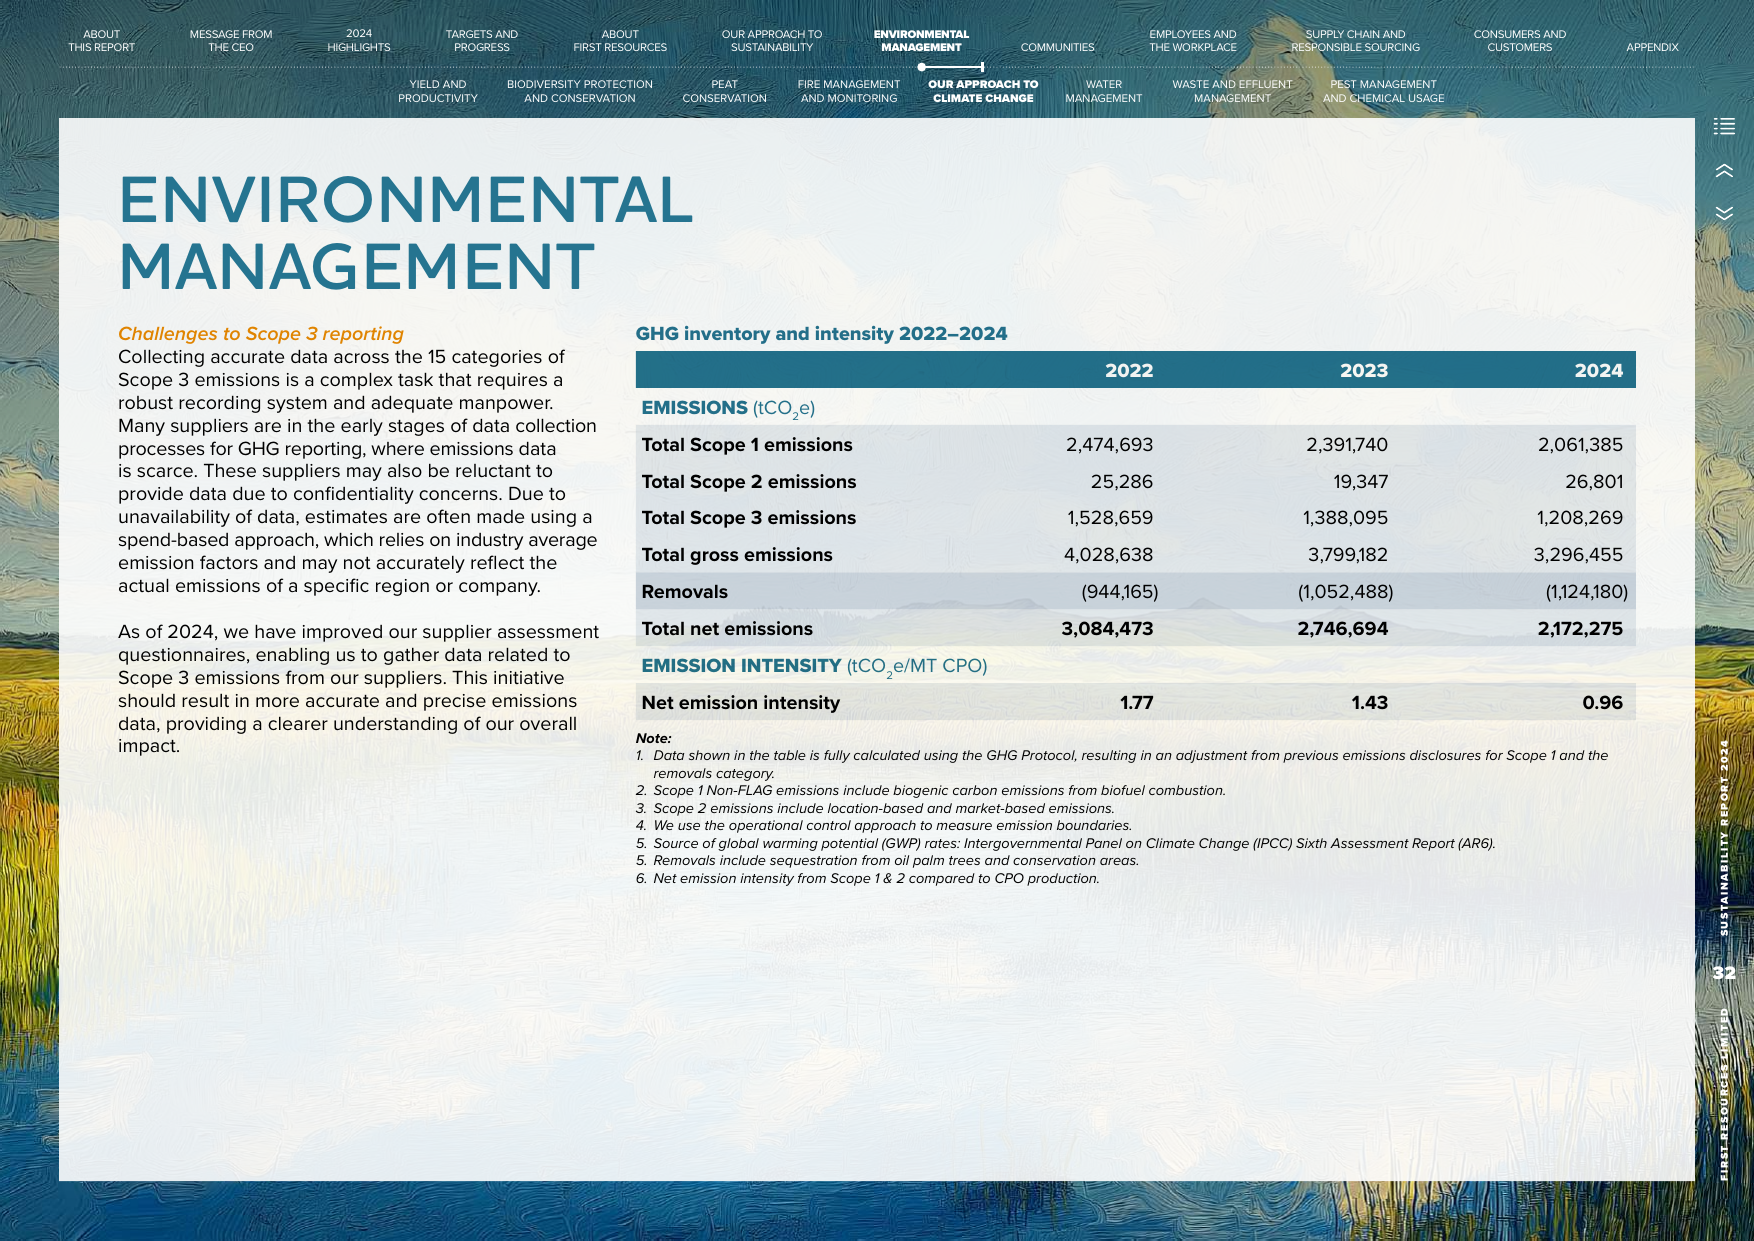Open Message From The CEO section

[x=231, y=41]
